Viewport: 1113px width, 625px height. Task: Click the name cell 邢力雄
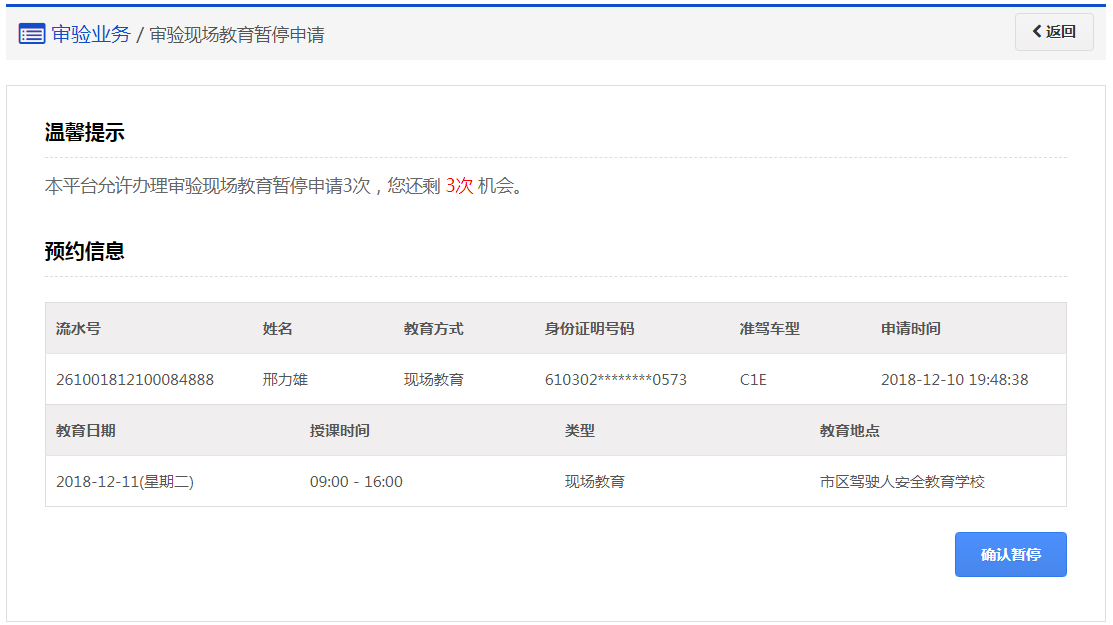(285, 380)
